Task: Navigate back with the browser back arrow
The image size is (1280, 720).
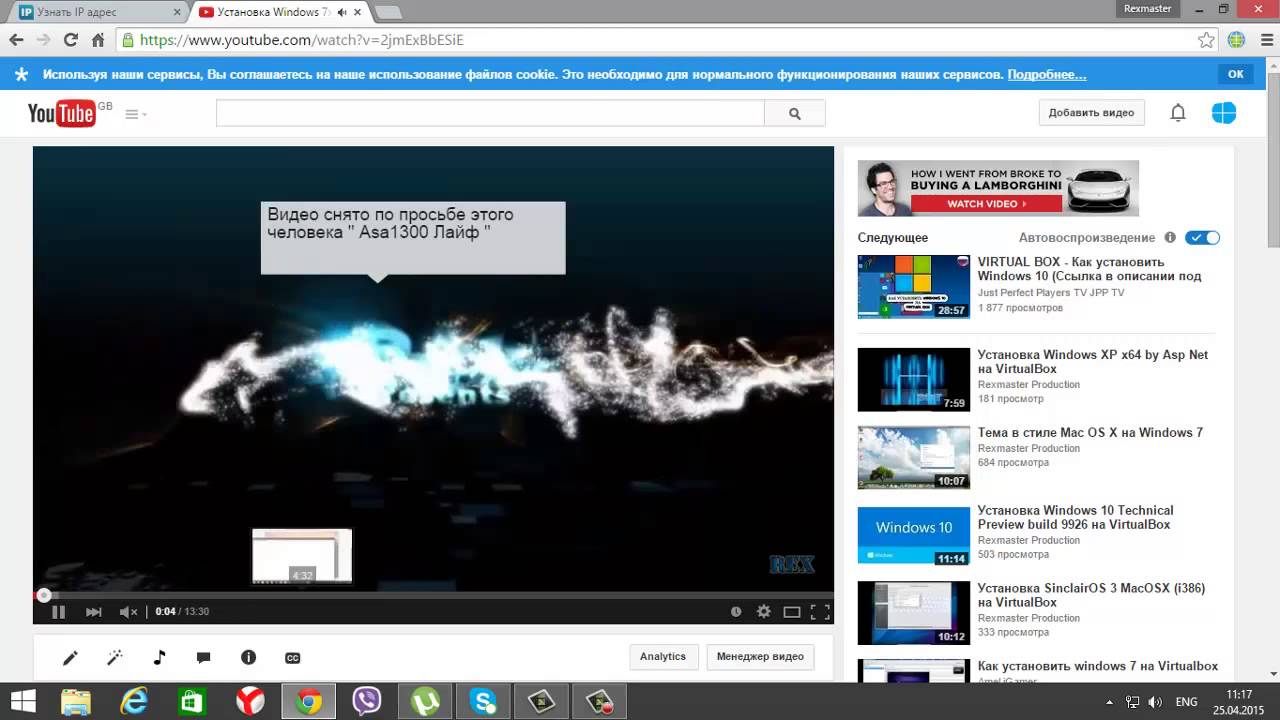Action: (x=16, y=40)
